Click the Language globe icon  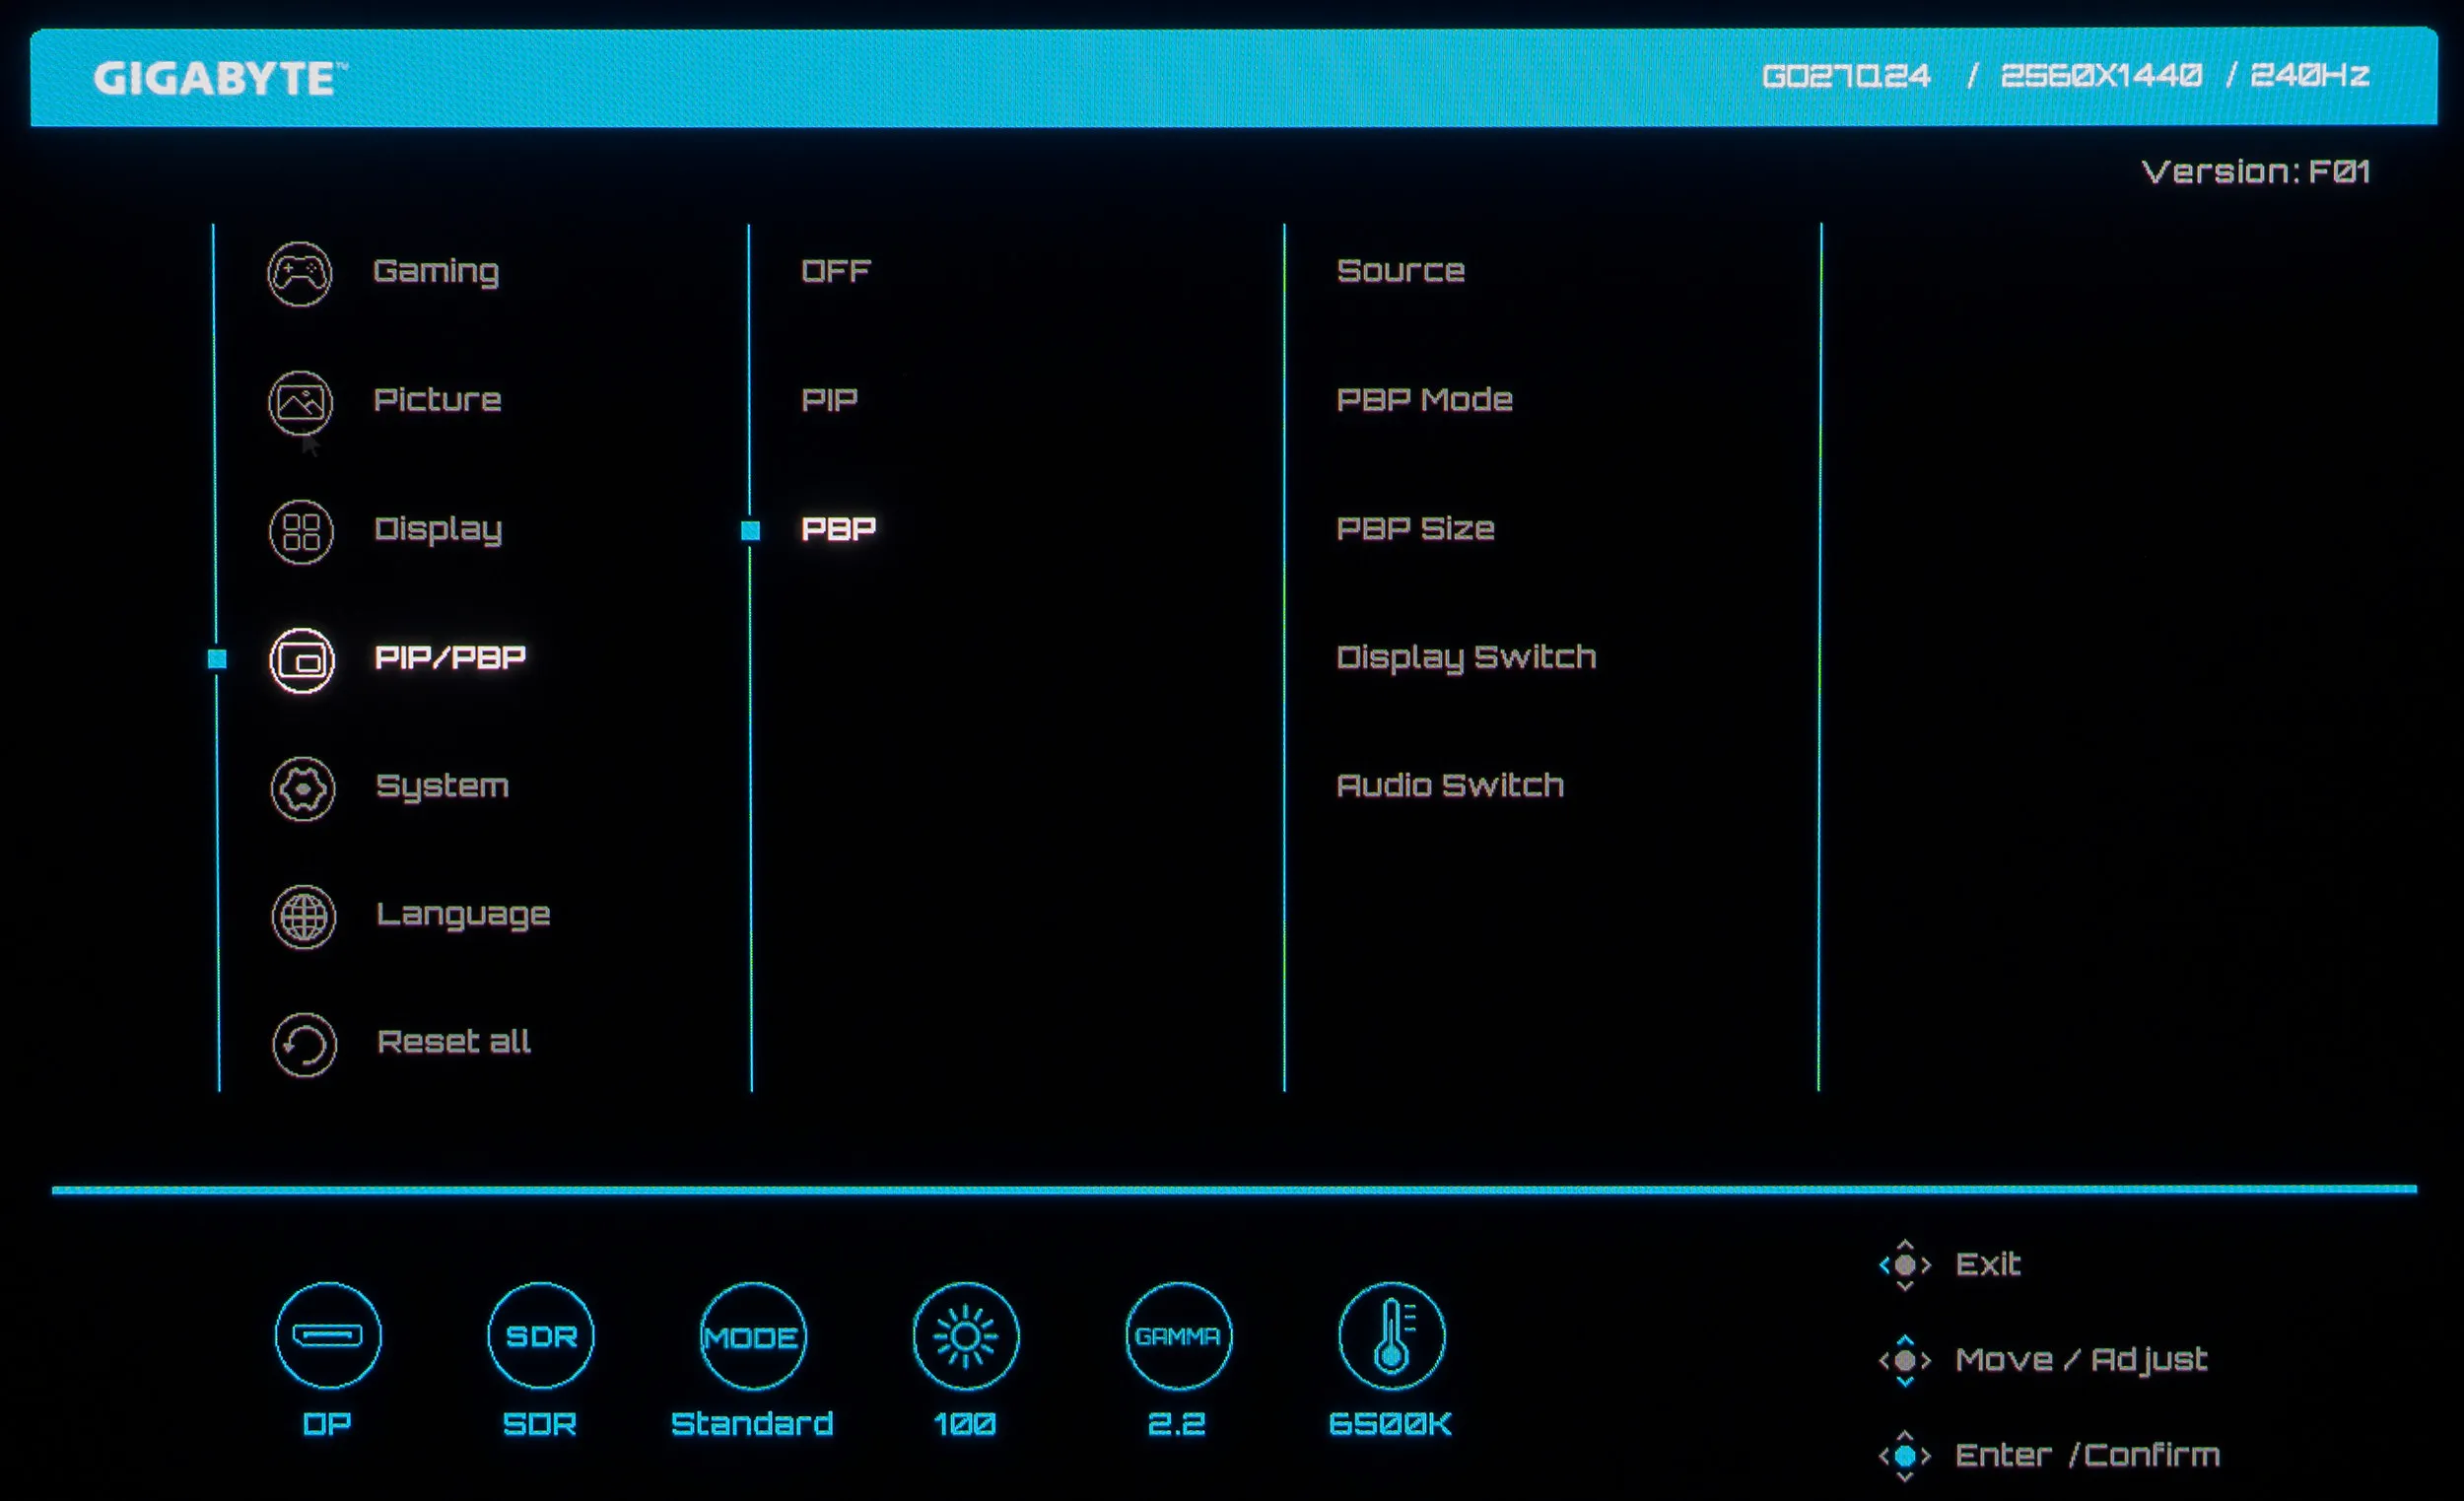pyautogui.click(x=303, y=916)
